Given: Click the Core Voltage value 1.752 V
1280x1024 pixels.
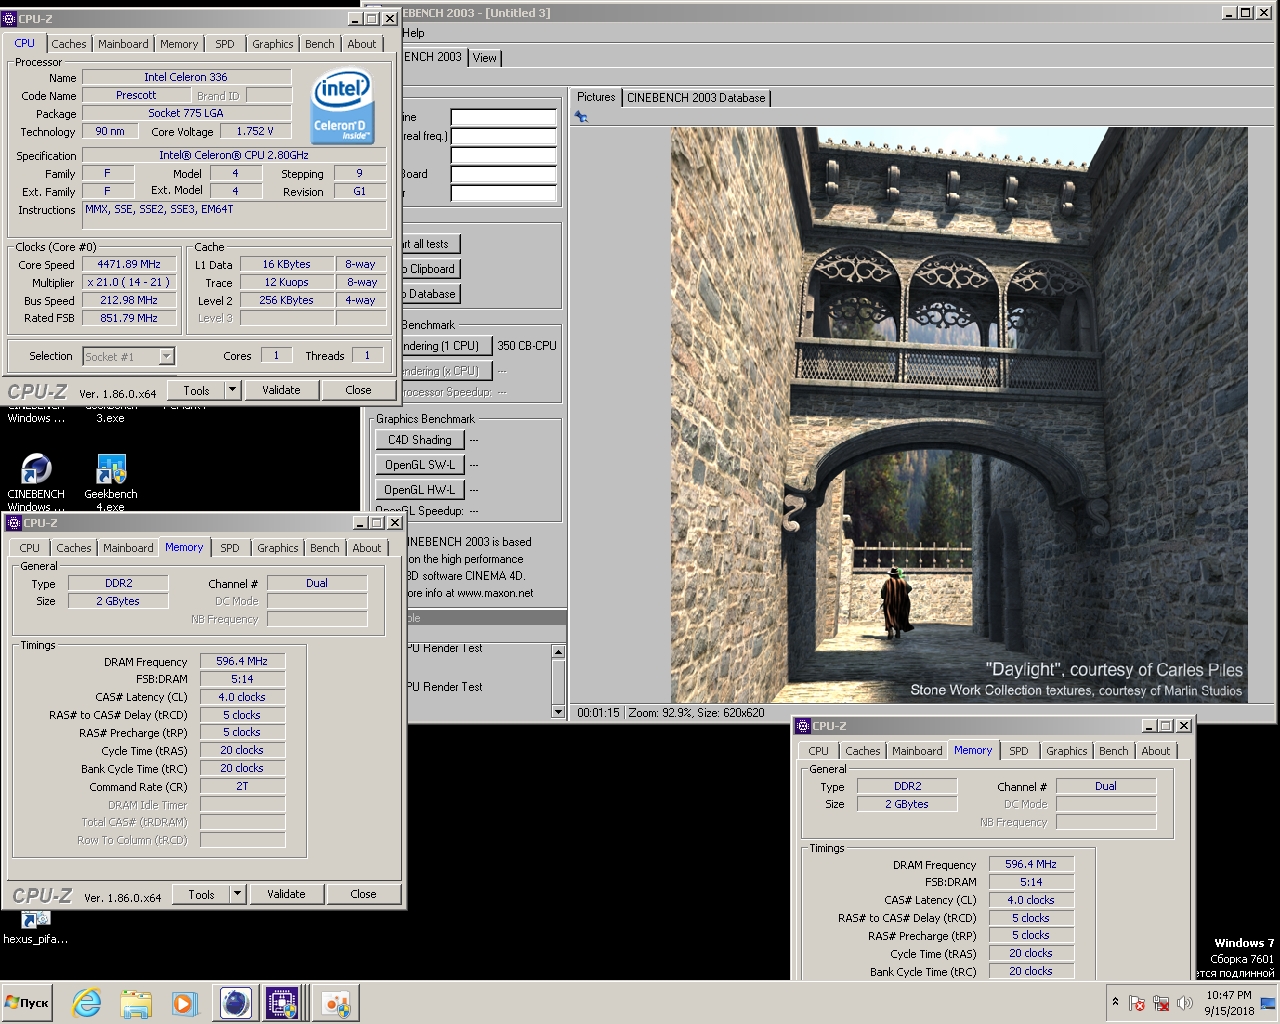Looking at the screenshot, I should click(255, 131).
